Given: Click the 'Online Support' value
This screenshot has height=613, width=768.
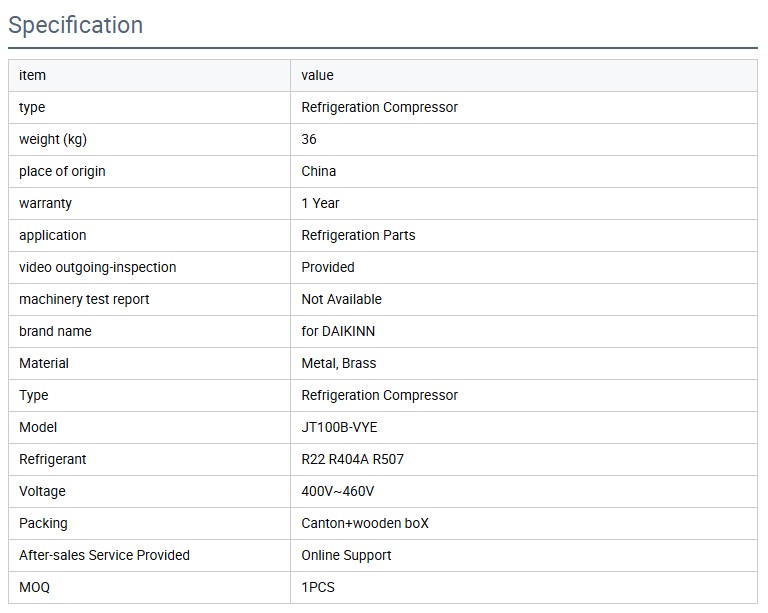Looking at the screenshot, I should [x=346, y=555].
